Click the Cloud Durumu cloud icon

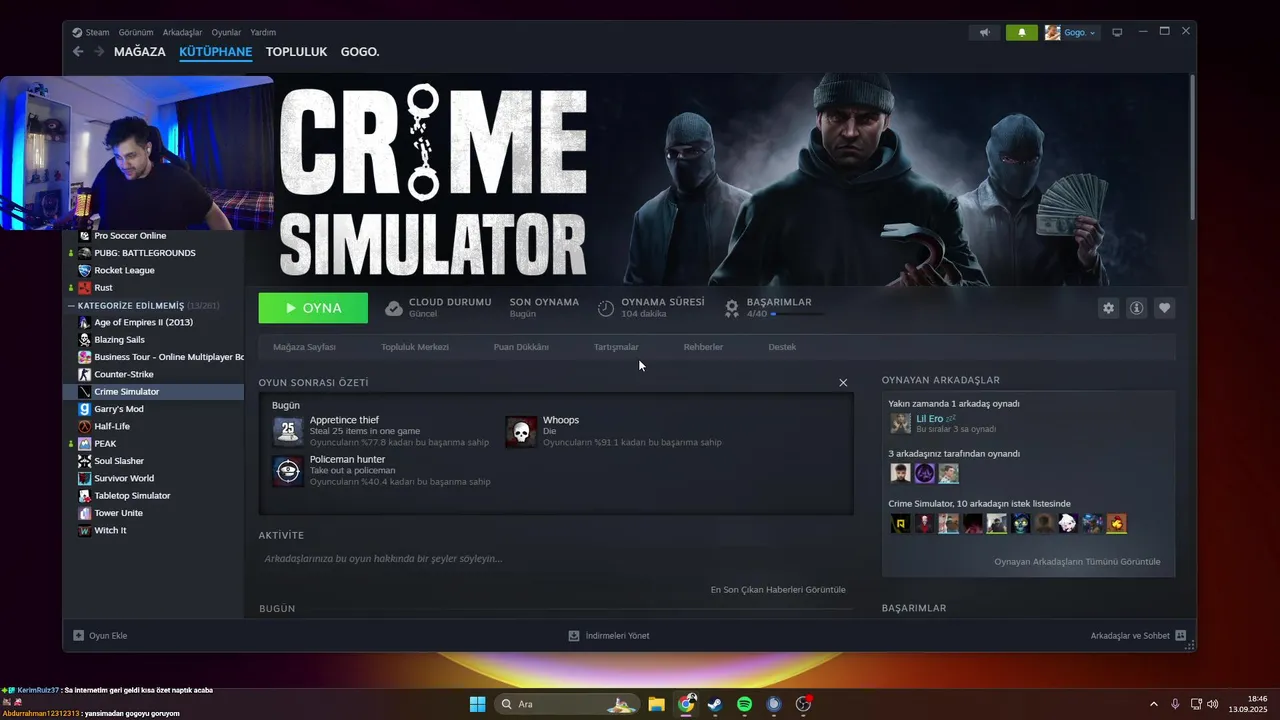[x=394, y=308]
